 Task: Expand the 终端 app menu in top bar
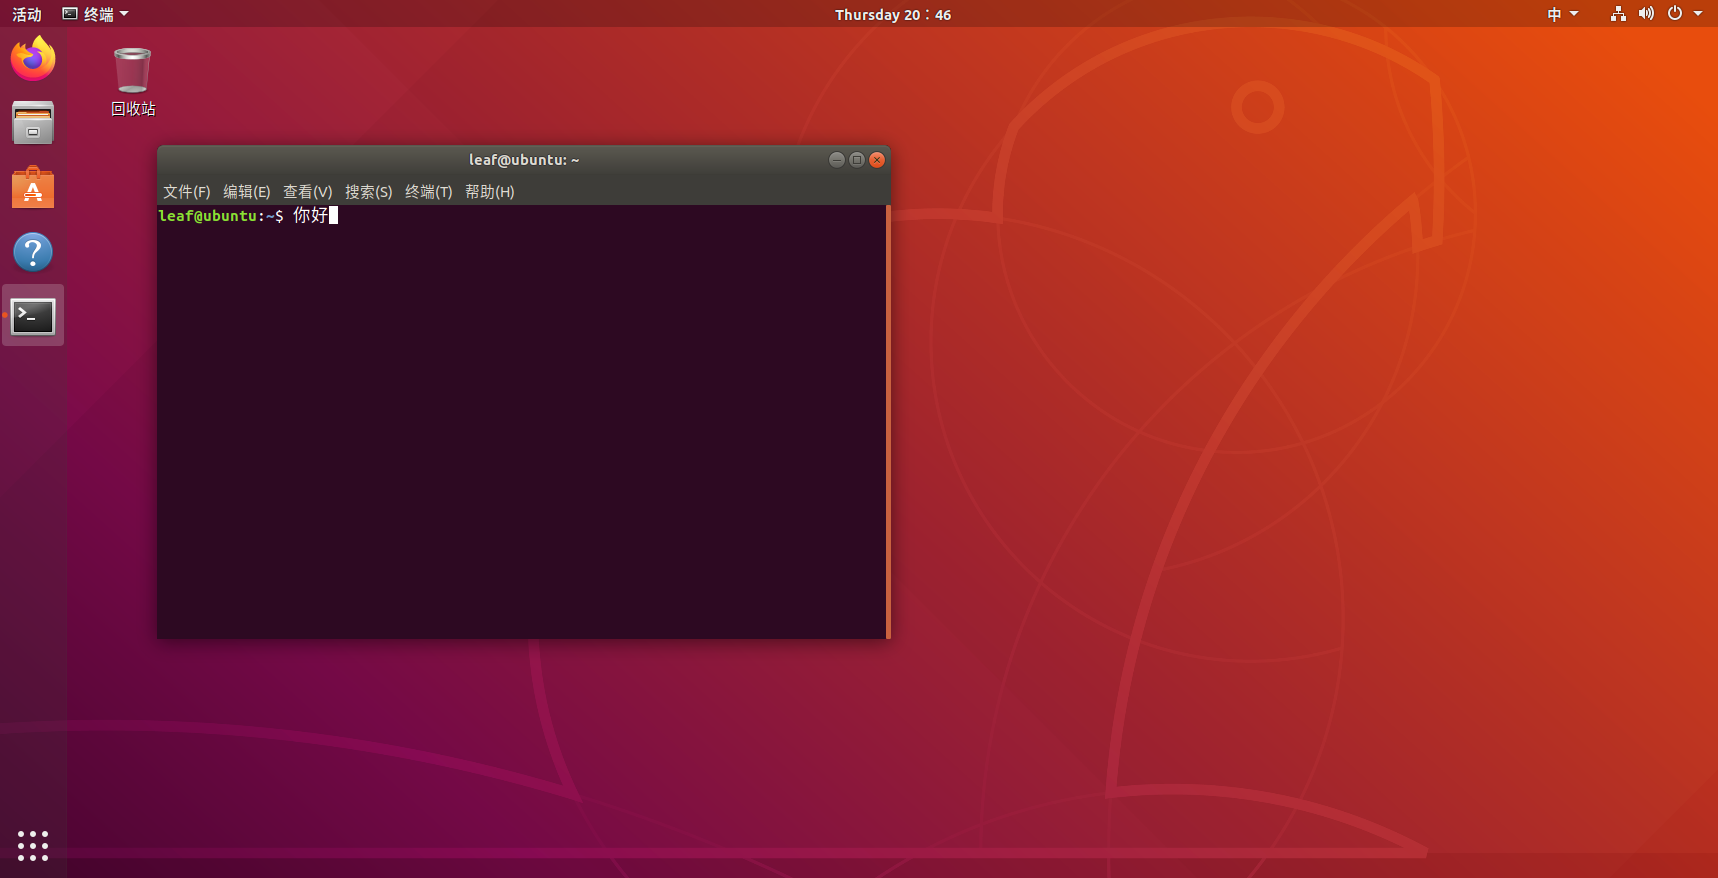click(96, 14)
